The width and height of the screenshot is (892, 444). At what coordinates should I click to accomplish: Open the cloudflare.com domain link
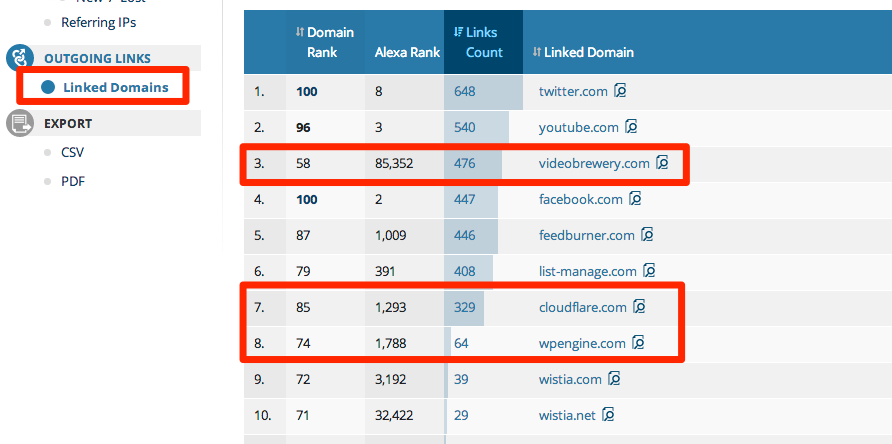[x=583, y=307]
